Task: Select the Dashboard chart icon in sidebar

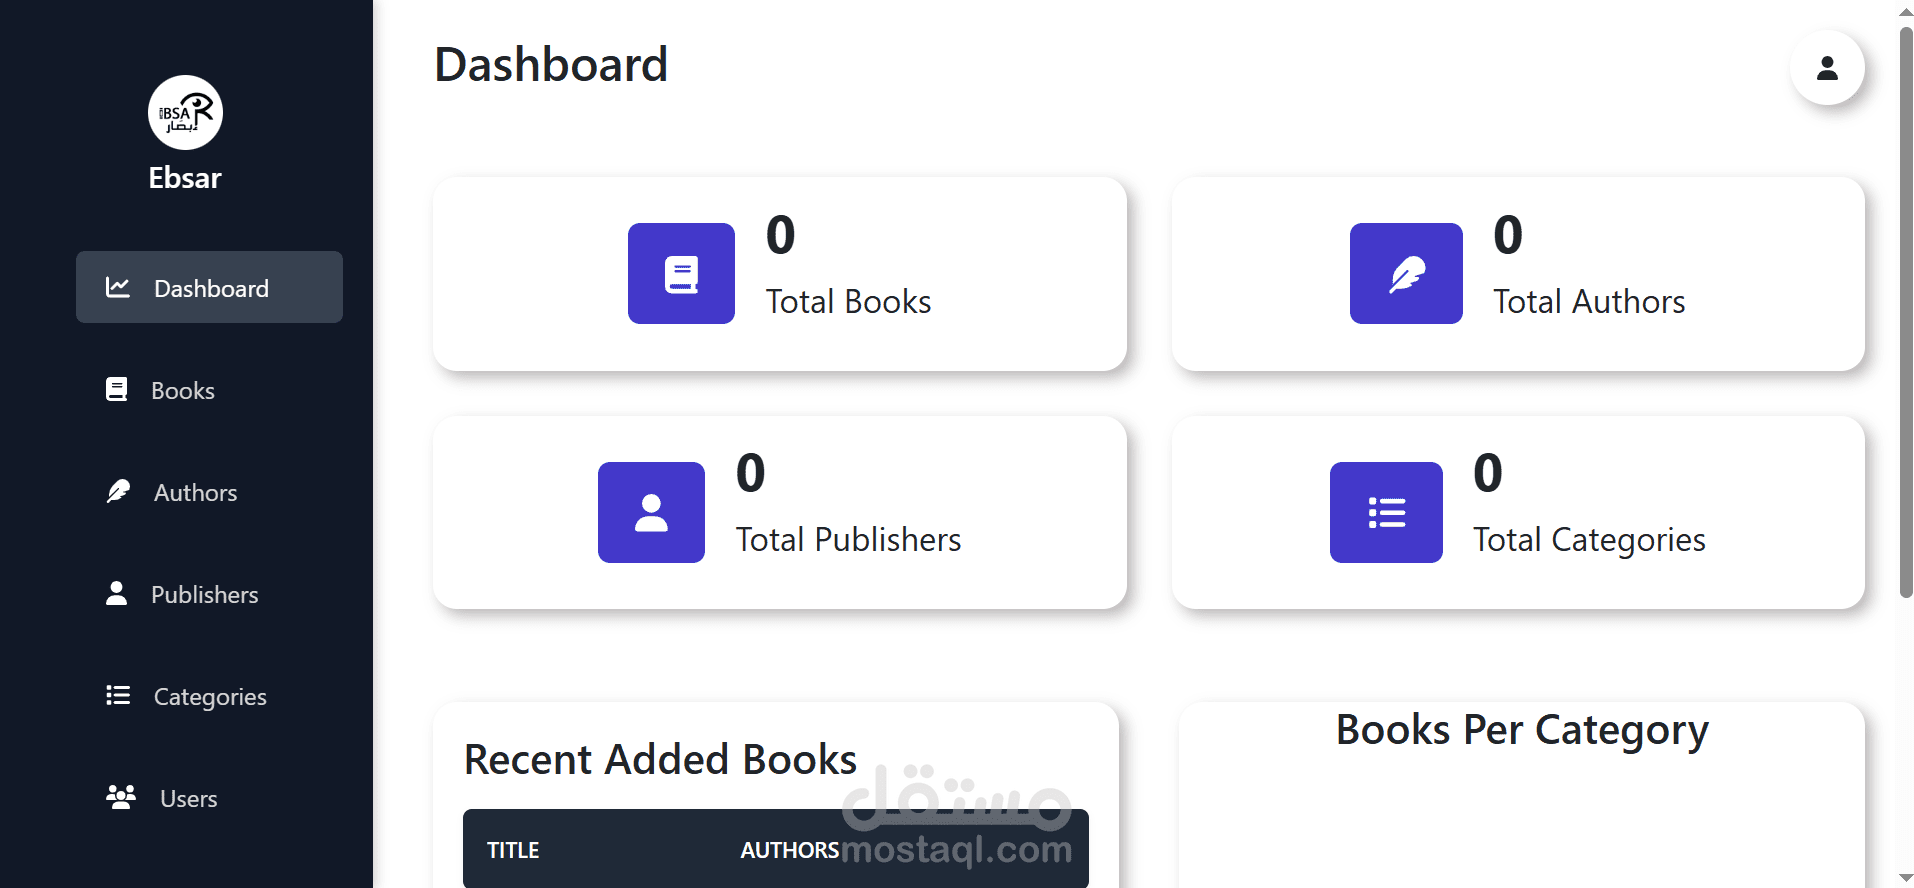Action: (x=118, y=287)
